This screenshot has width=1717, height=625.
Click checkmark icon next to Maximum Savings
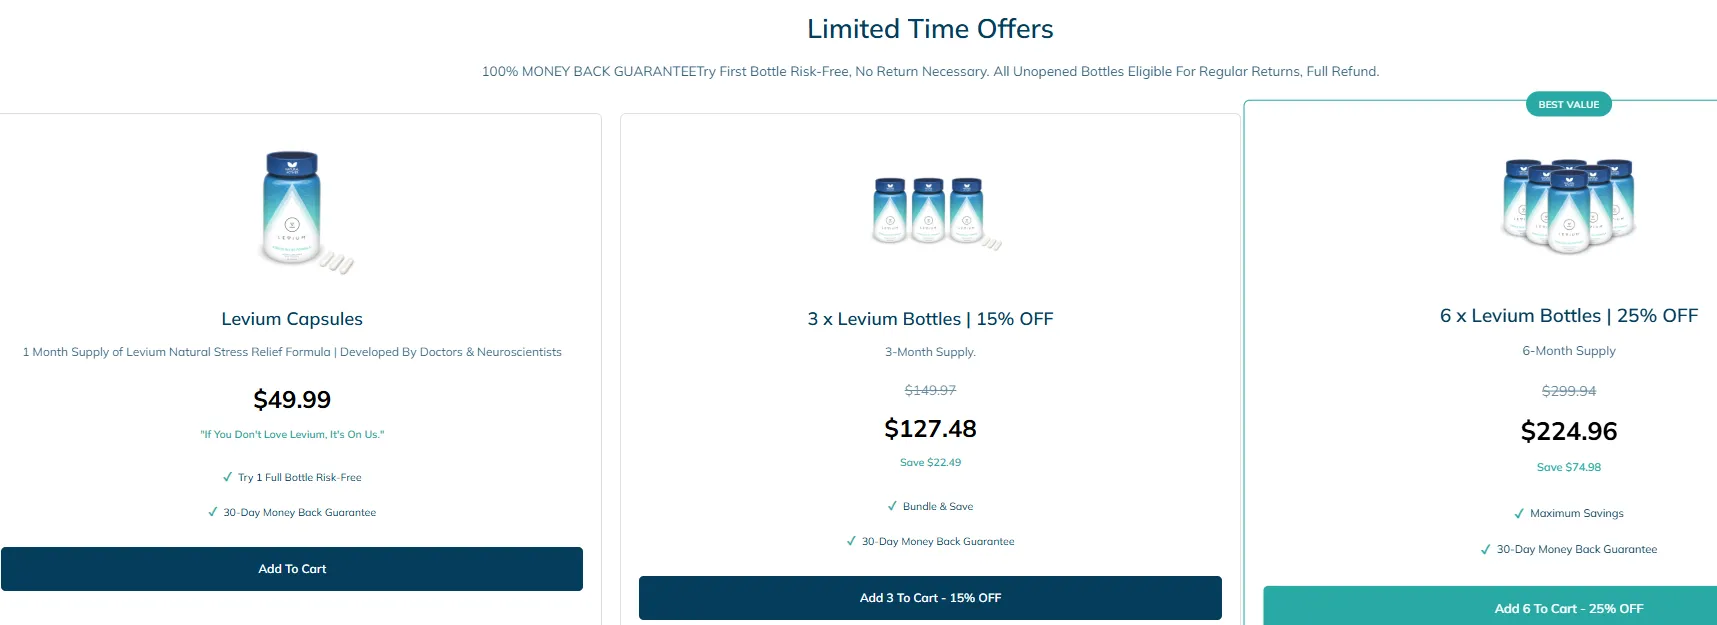click(x=1519, y=513)
